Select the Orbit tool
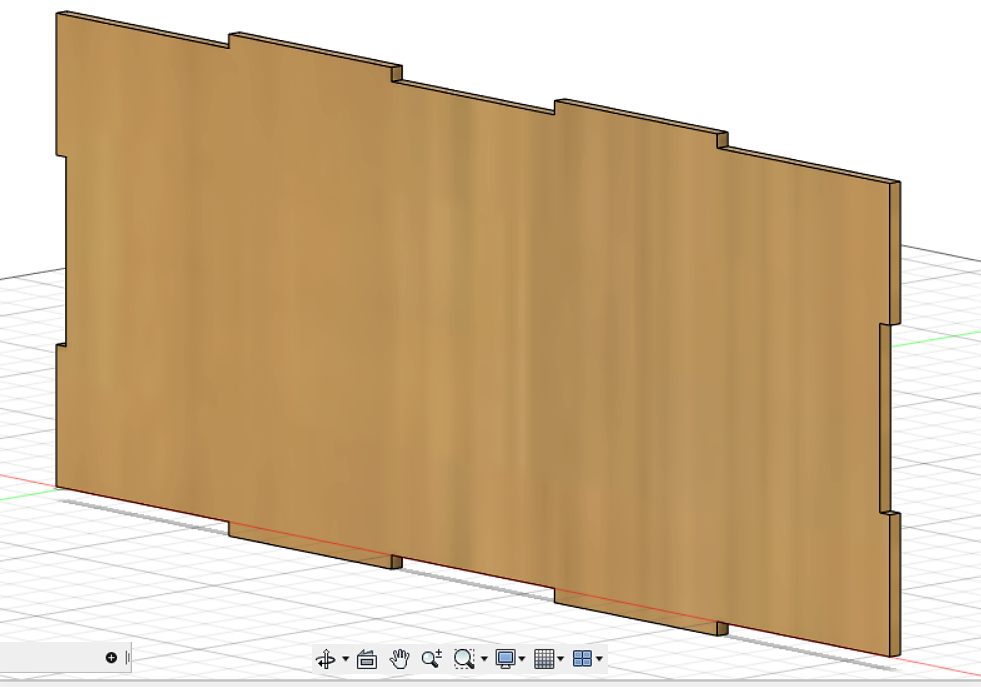The width and height of the screenshot is (981, 687). [326, 659]
